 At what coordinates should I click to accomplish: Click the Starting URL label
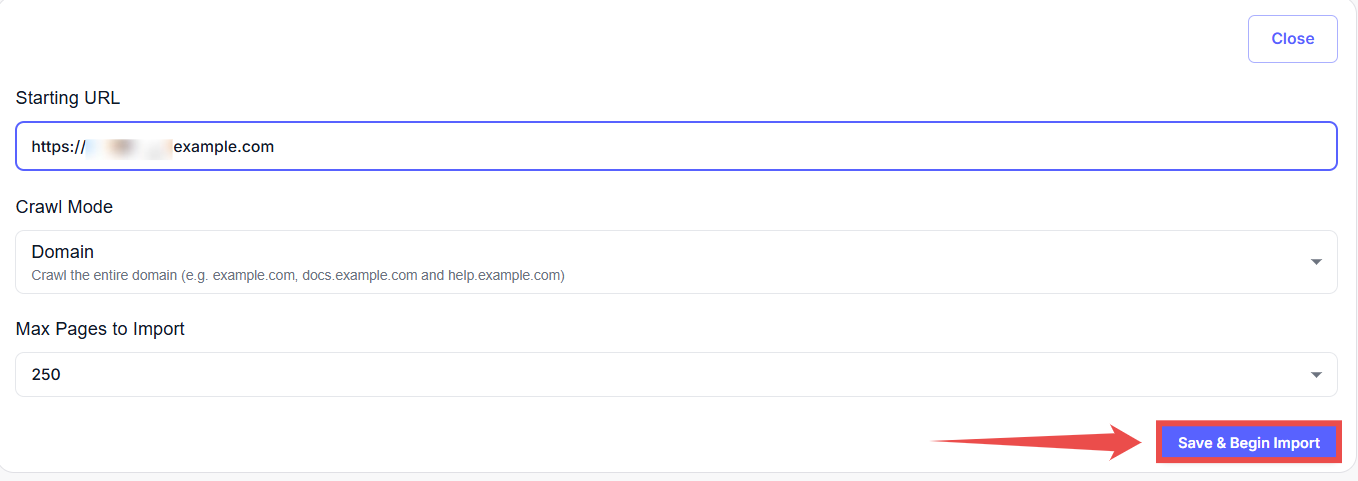[68, 98]
